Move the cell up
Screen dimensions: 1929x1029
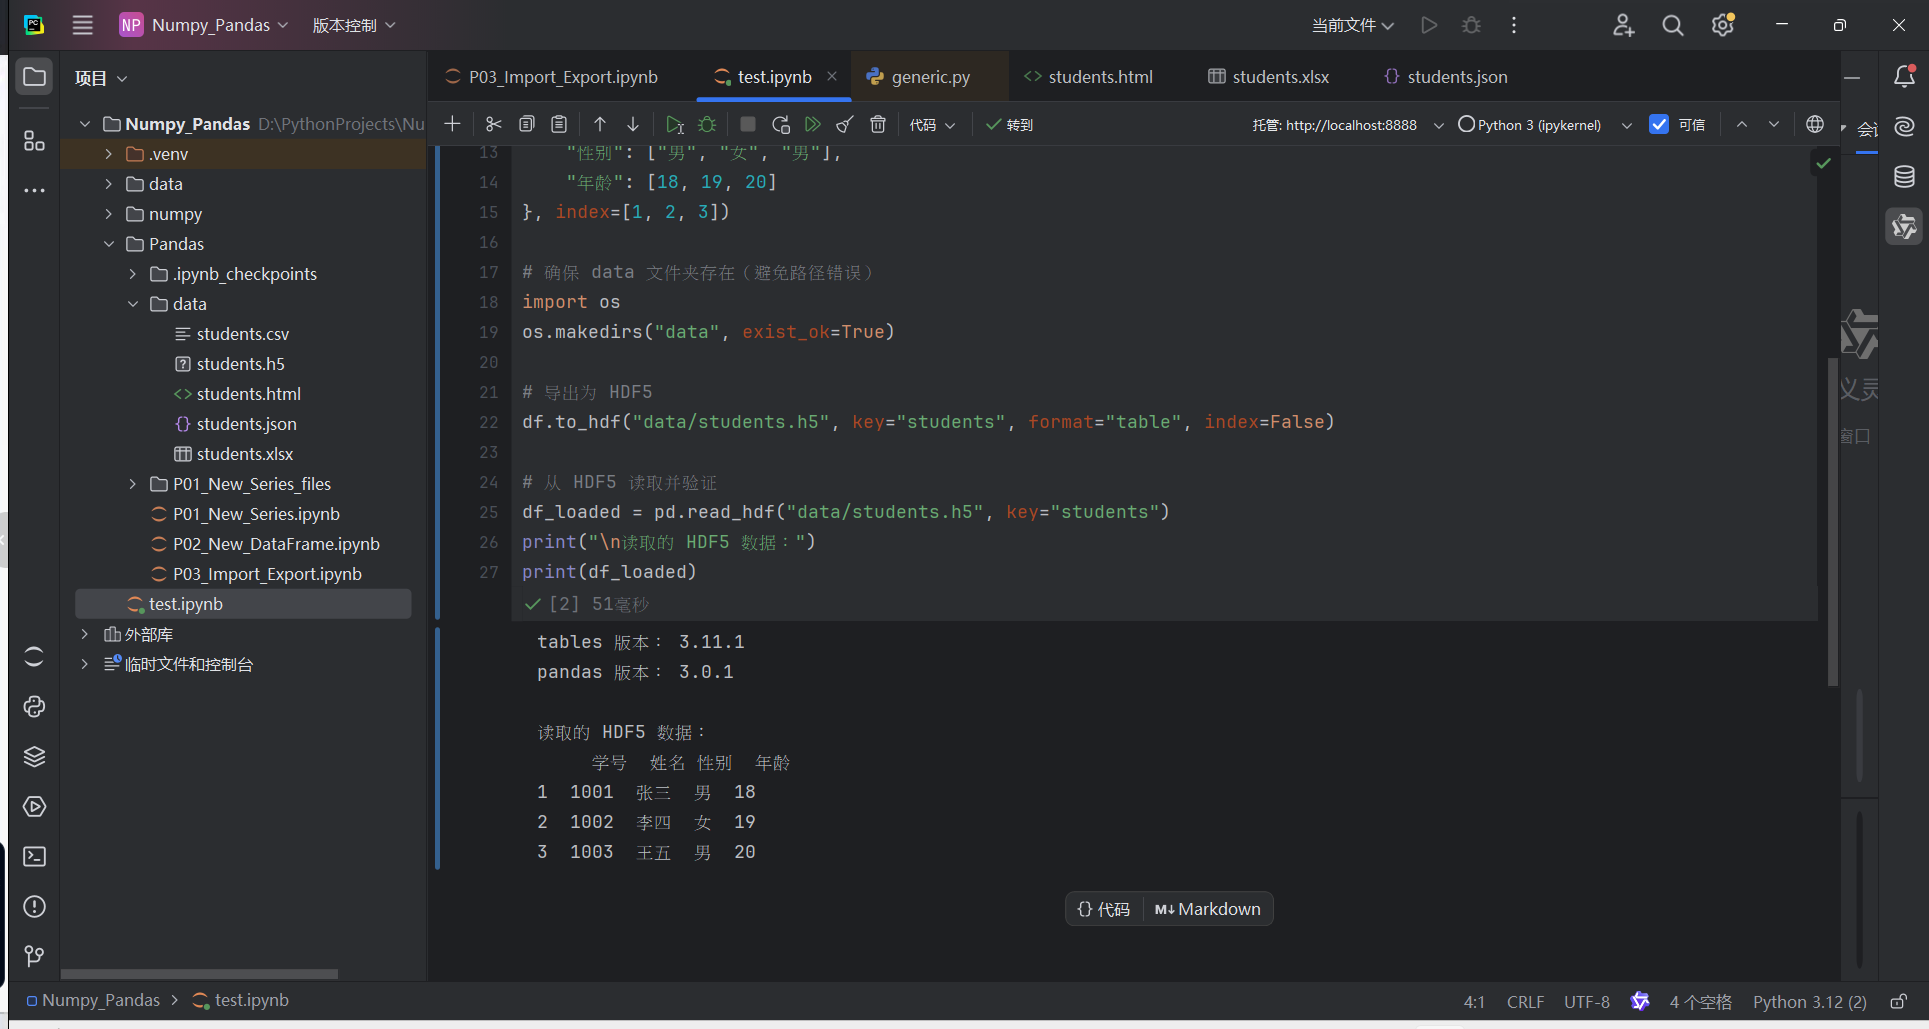(x=600, y=124)
